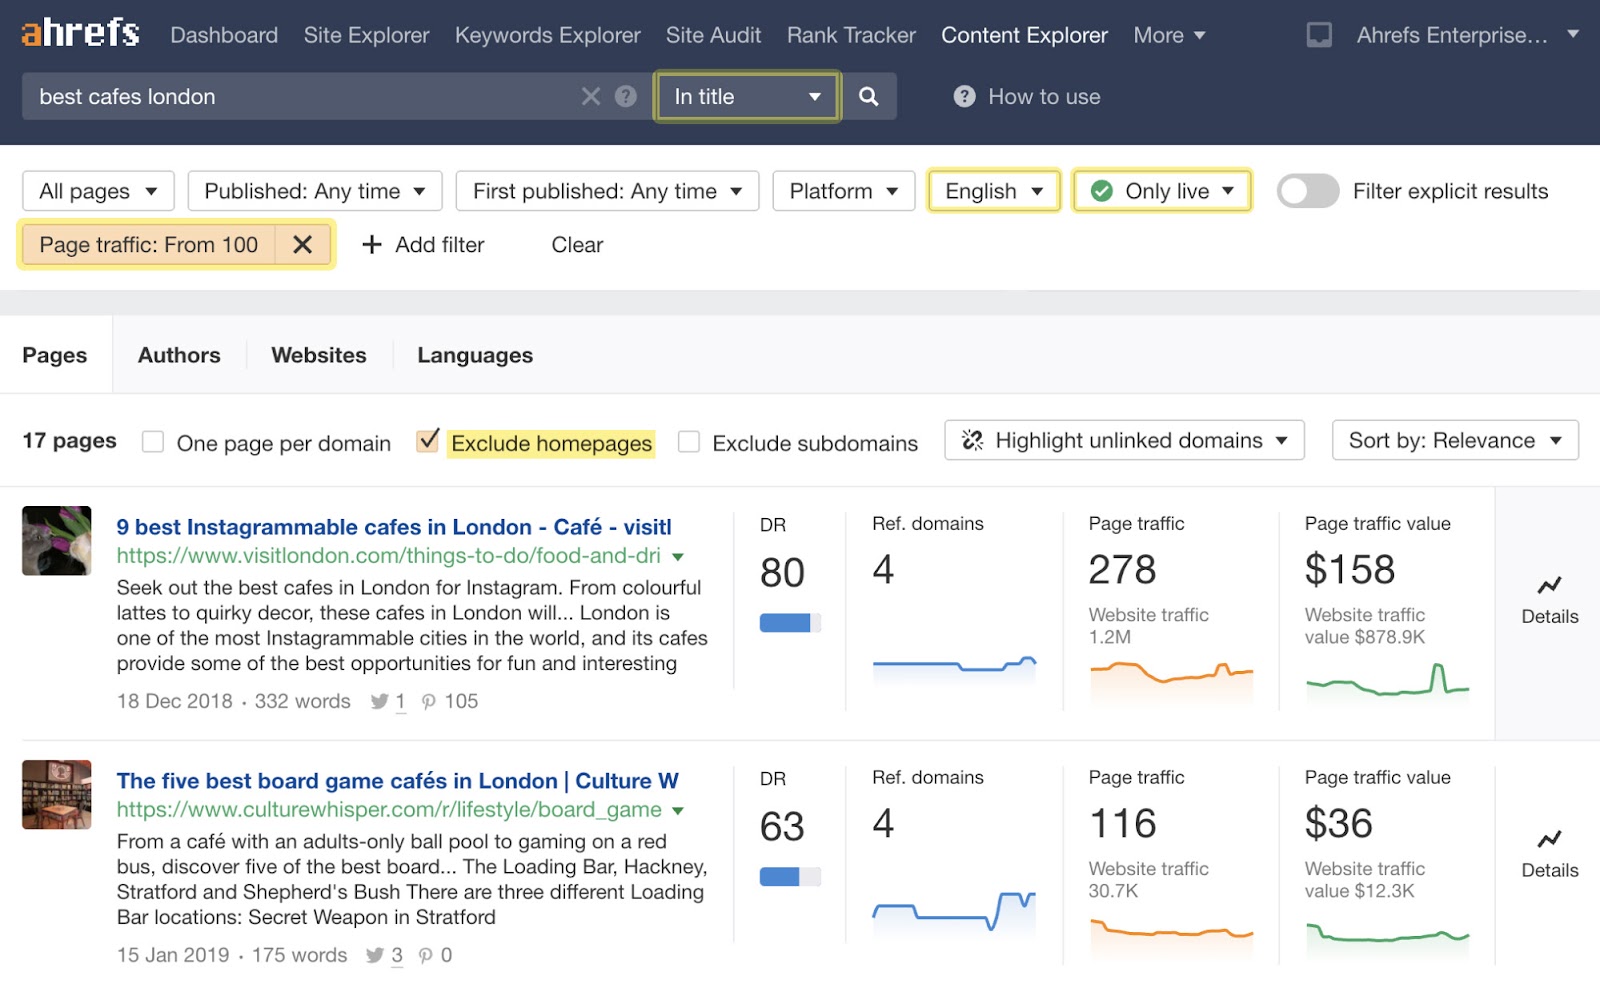
Task: Click thumbnail of the board game cafés result
Action: (x=57, y=795)
